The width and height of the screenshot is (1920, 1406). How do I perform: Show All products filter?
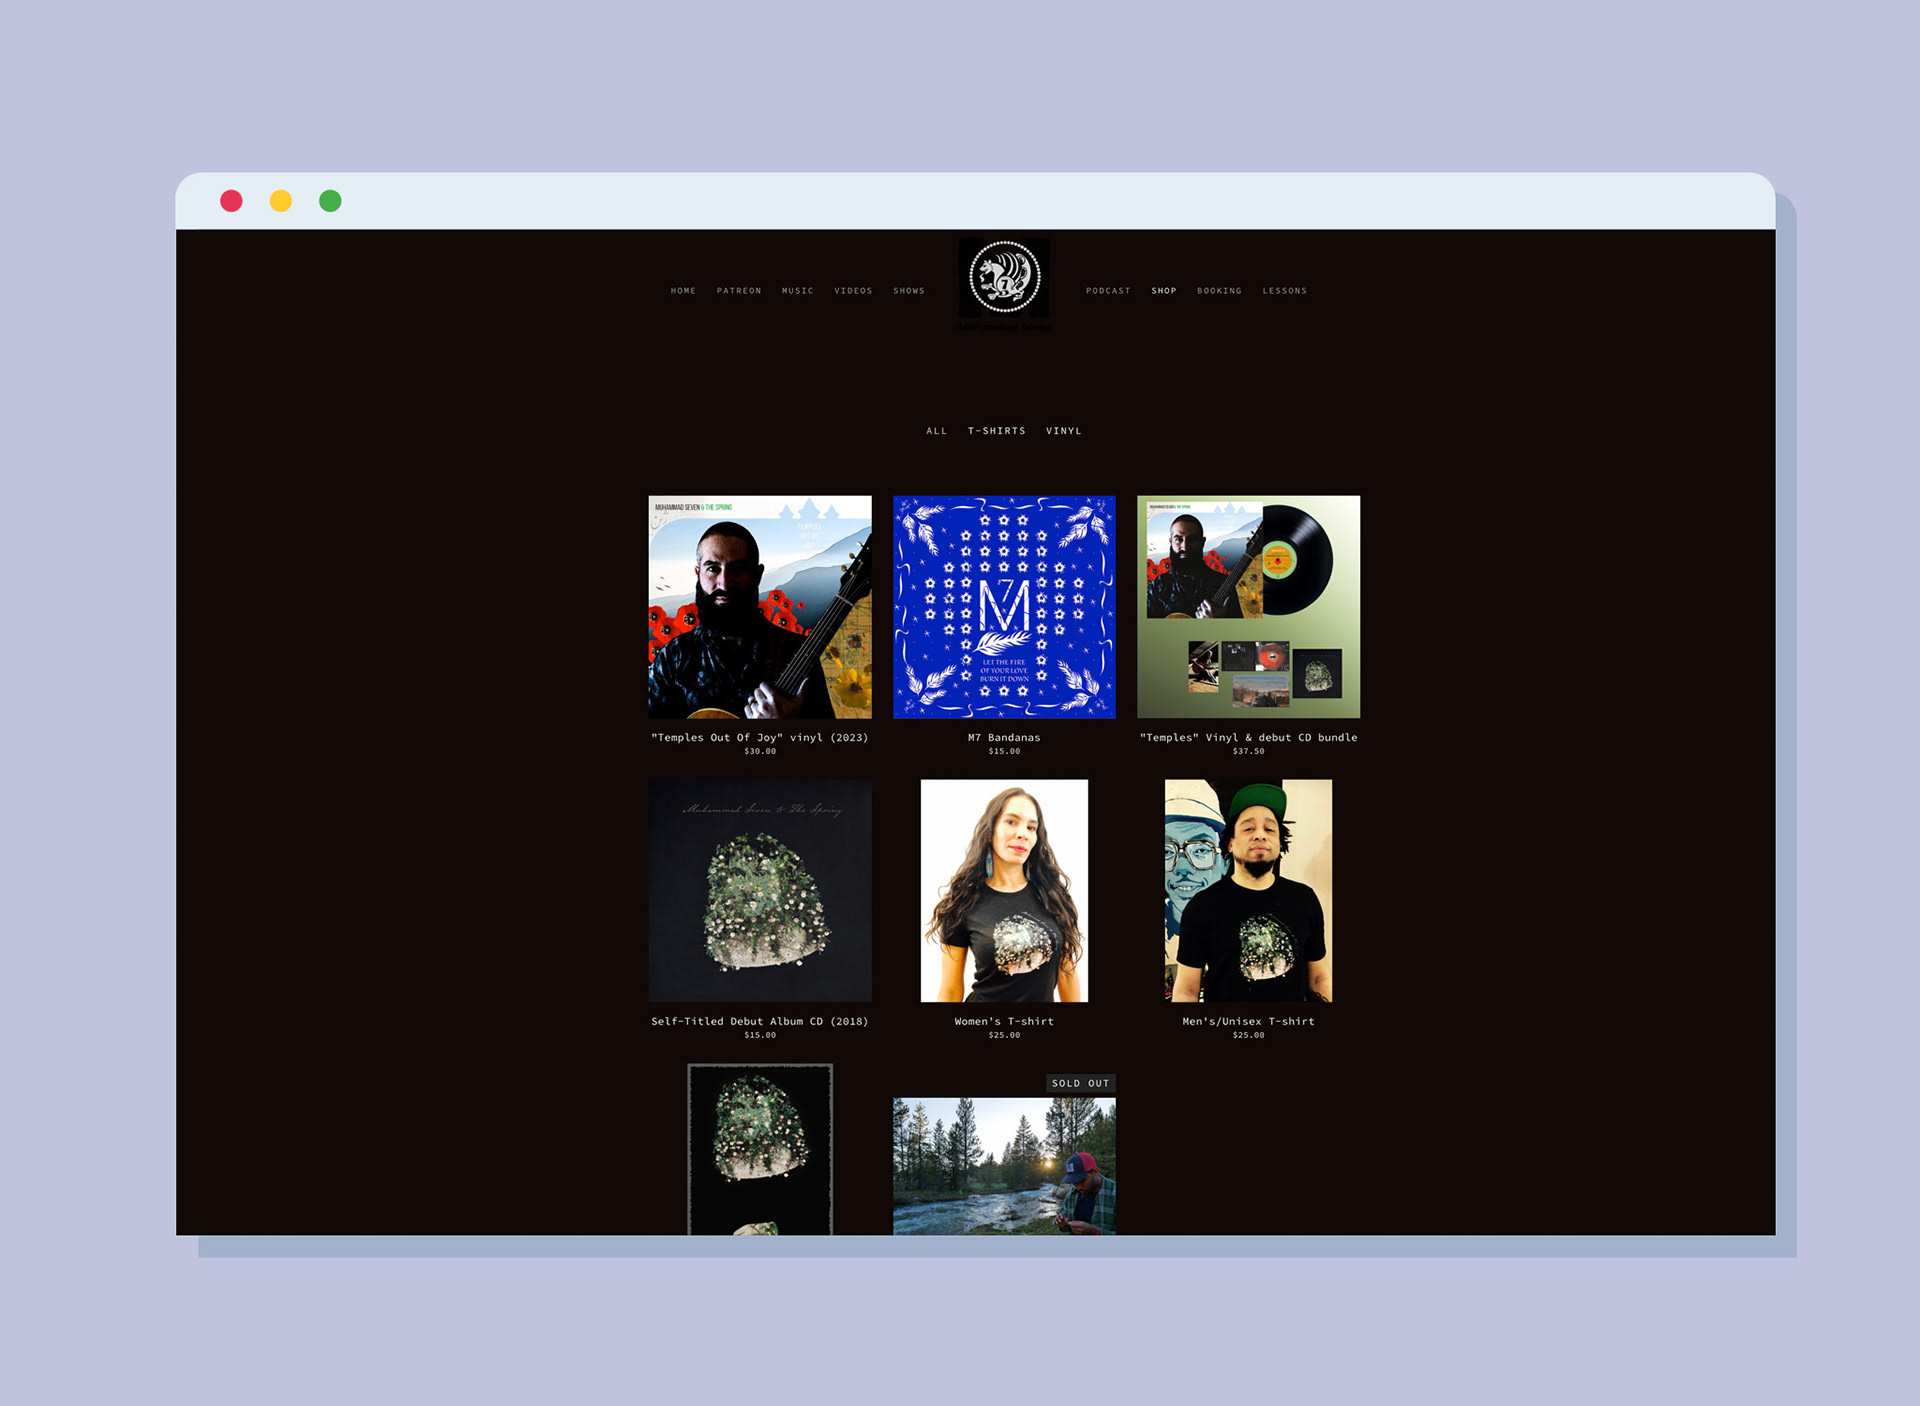[936, 431]
